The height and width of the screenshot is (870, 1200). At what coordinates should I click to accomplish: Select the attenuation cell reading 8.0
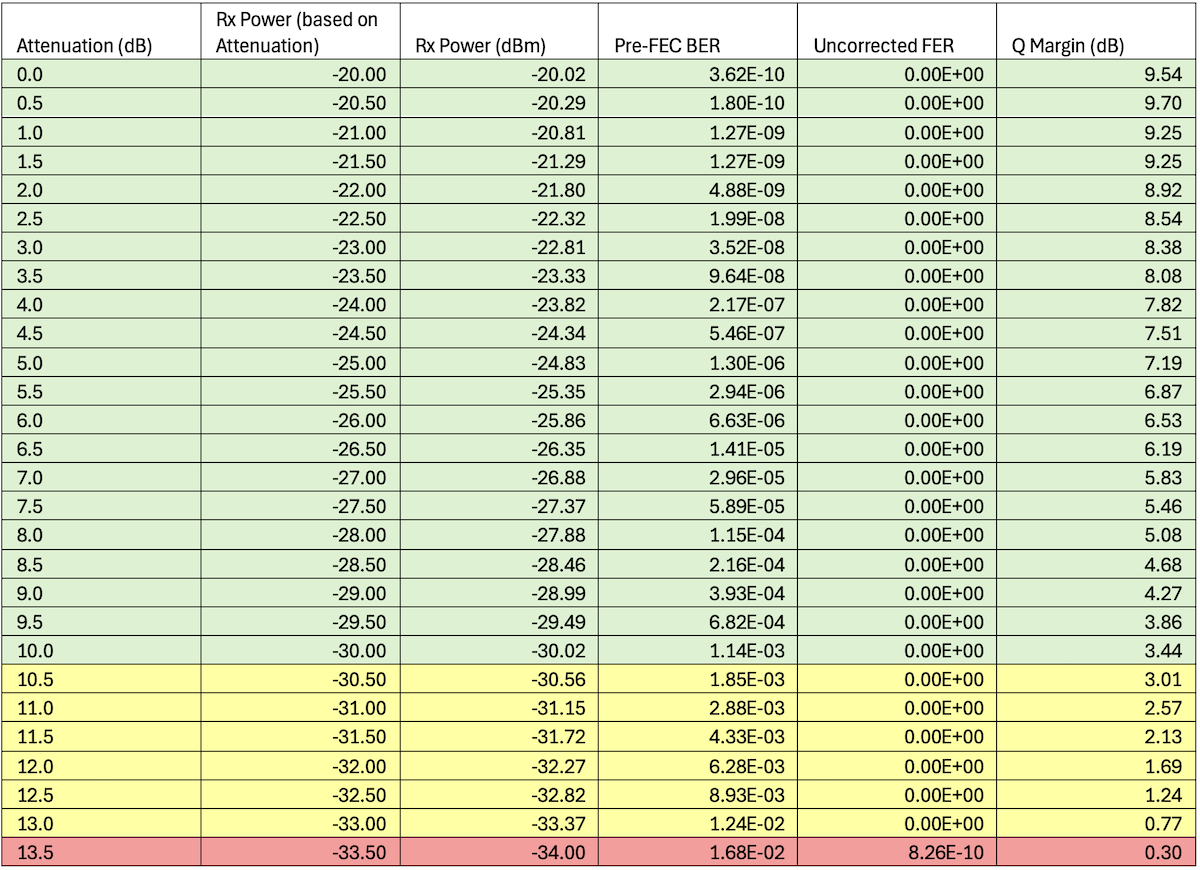(101, 536)
